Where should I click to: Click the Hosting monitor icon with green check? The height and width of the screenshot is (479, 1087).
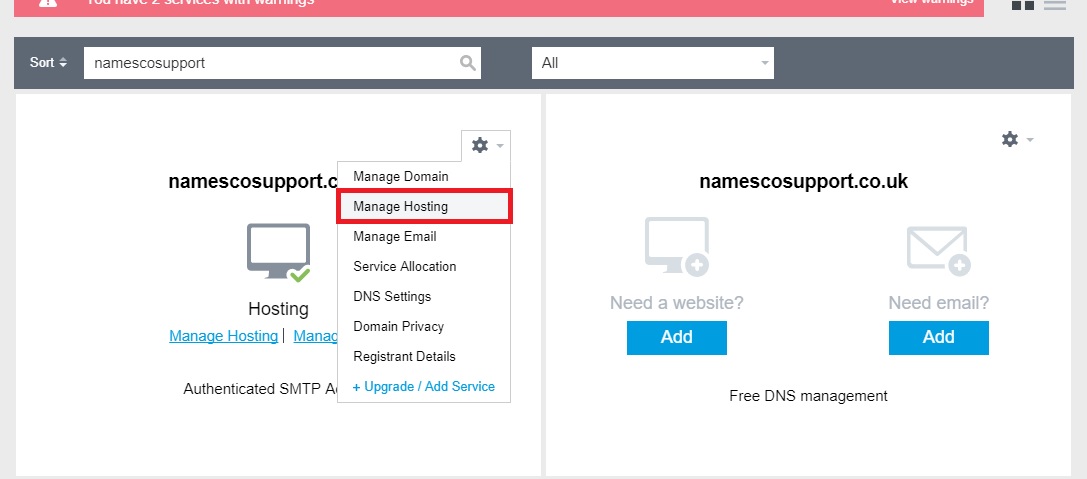[x=279, y=252]
